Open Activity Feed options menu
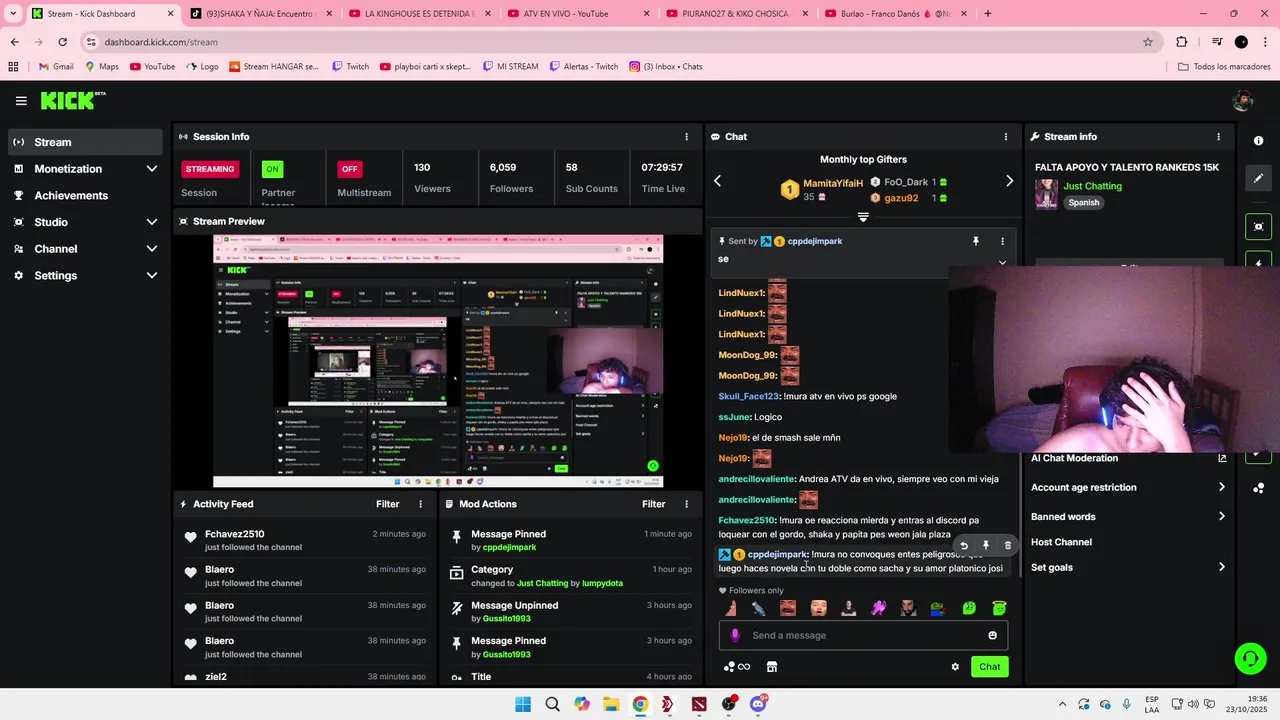 (x=420, y=504)
